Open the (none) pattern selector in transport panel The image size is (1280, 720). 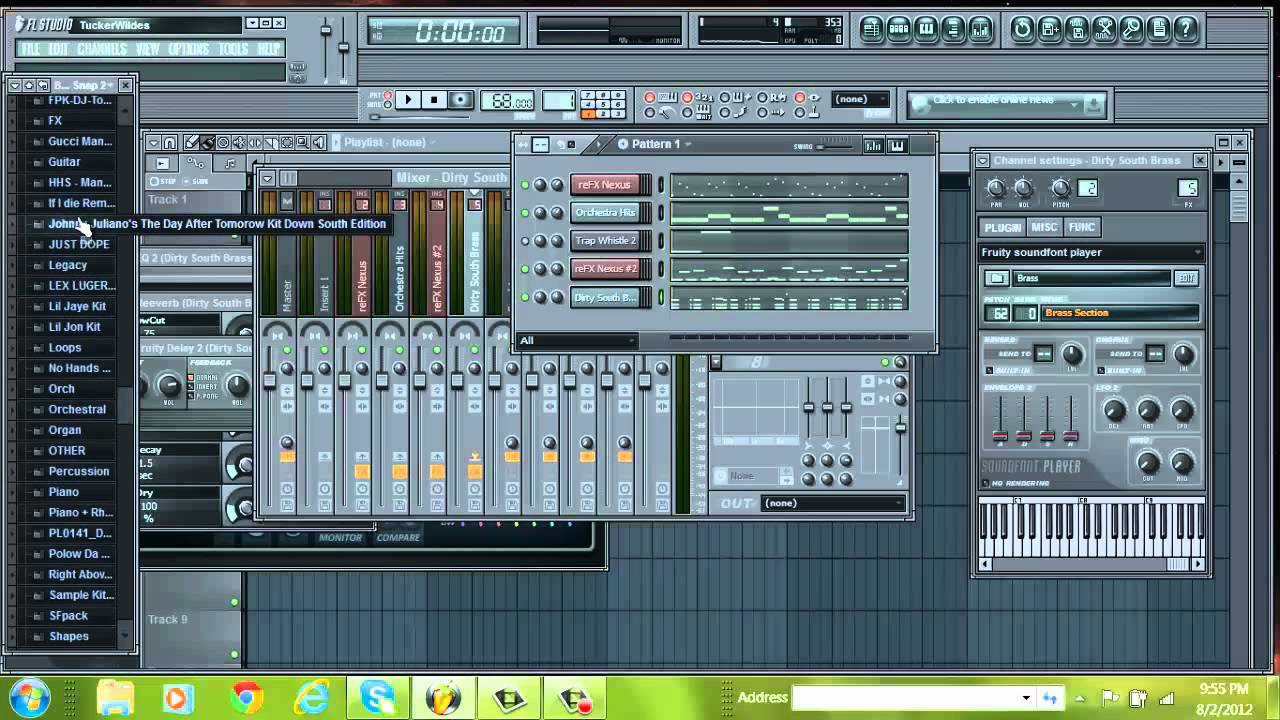click(x=860, y=99)
